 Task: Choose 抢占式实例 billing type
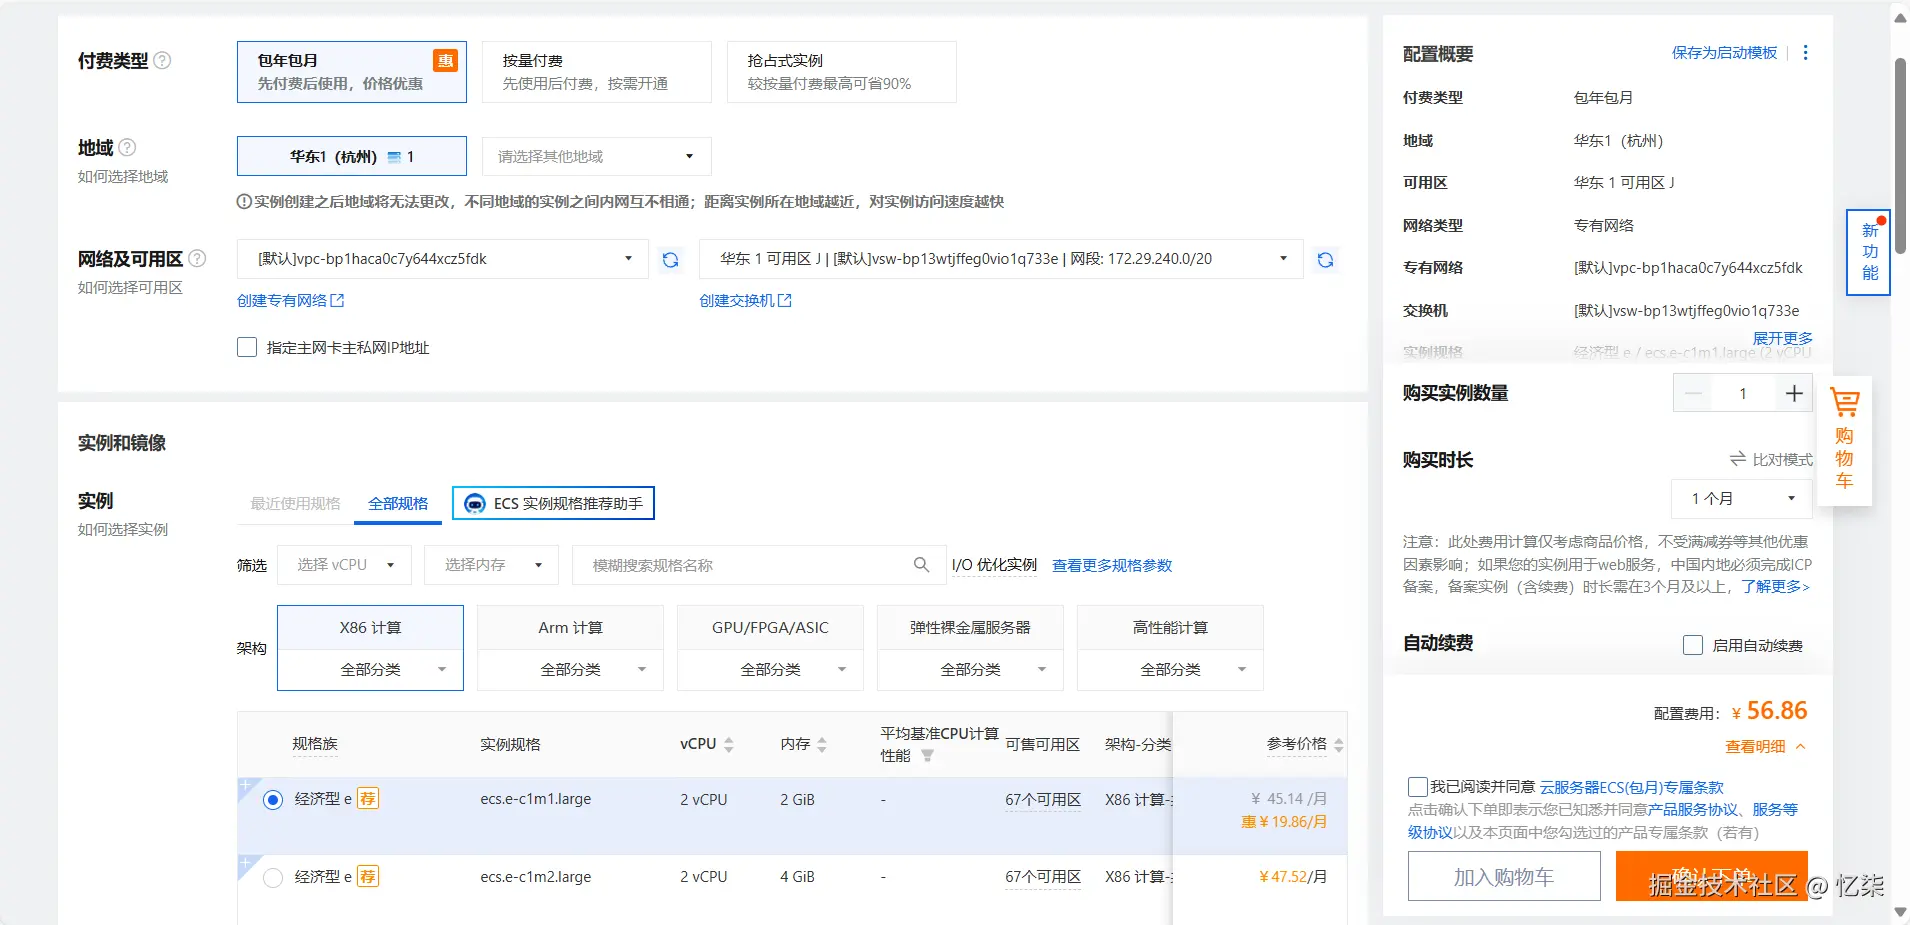[842, 72]
